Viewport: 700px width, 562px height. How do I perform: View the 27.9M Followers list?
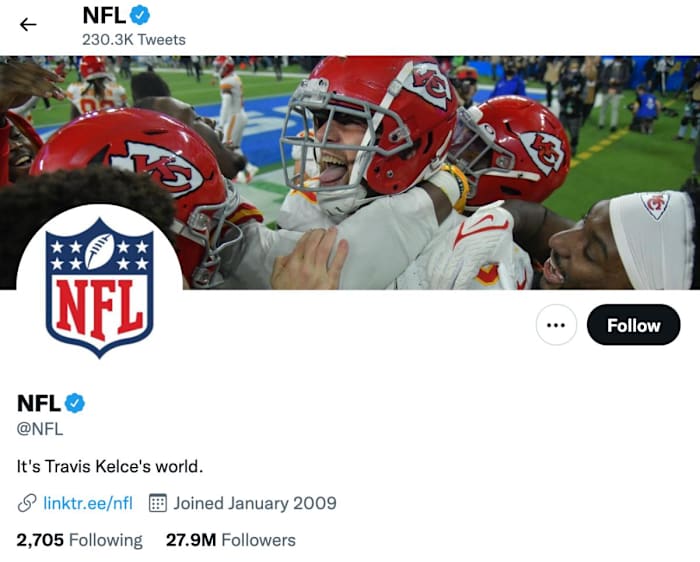tap(231, 540)
